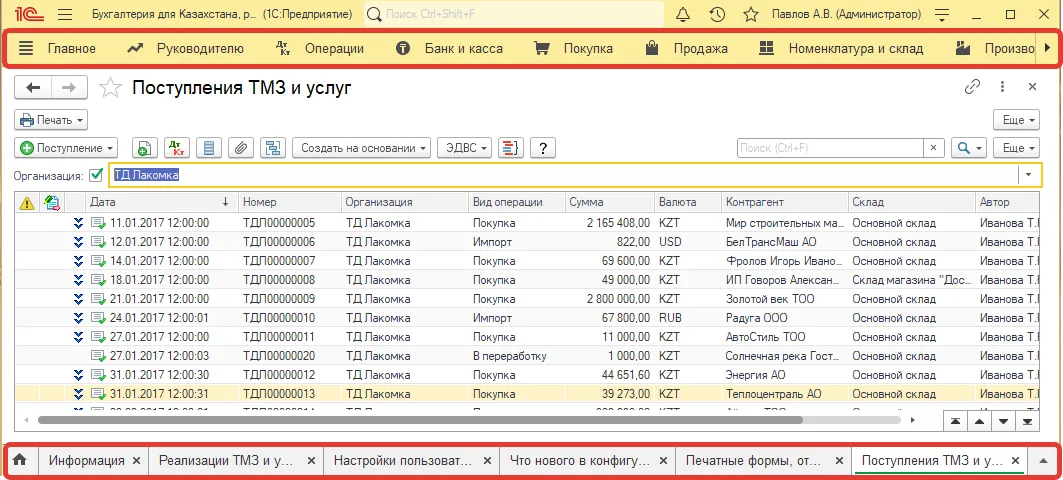This screenshot has width=1063, height=480.
Task: Open Поступление create dropdown
Action: 66,148
